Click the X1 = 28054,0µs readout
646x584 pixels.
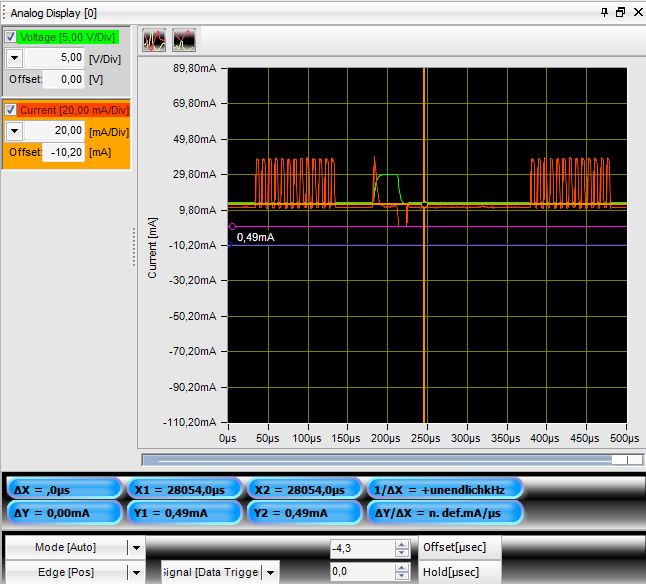coord(184,490)
